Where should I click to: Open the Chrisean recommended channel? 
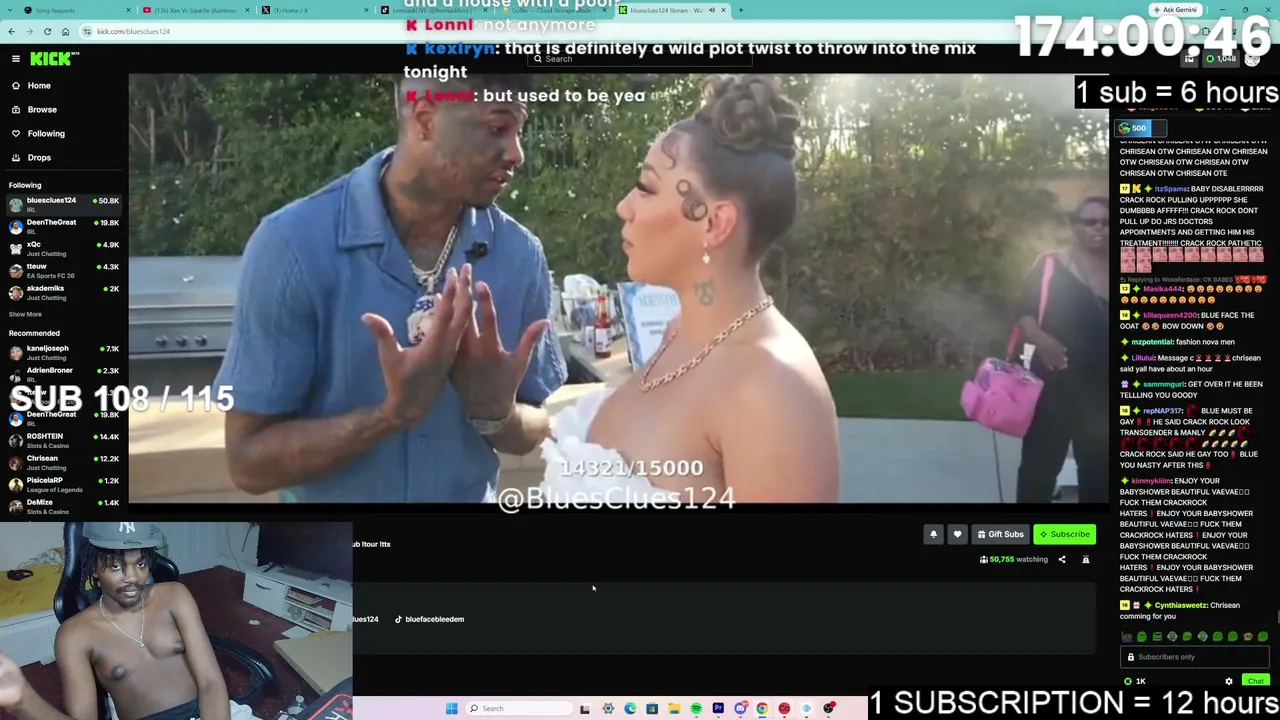[x=64, y=462]
